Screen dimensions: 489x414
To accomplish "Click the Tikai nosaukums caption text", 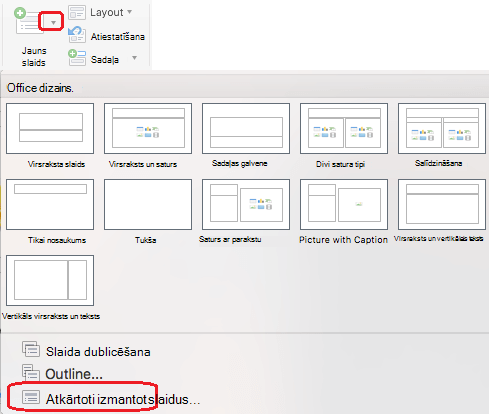I will click(x=57, y=240).
